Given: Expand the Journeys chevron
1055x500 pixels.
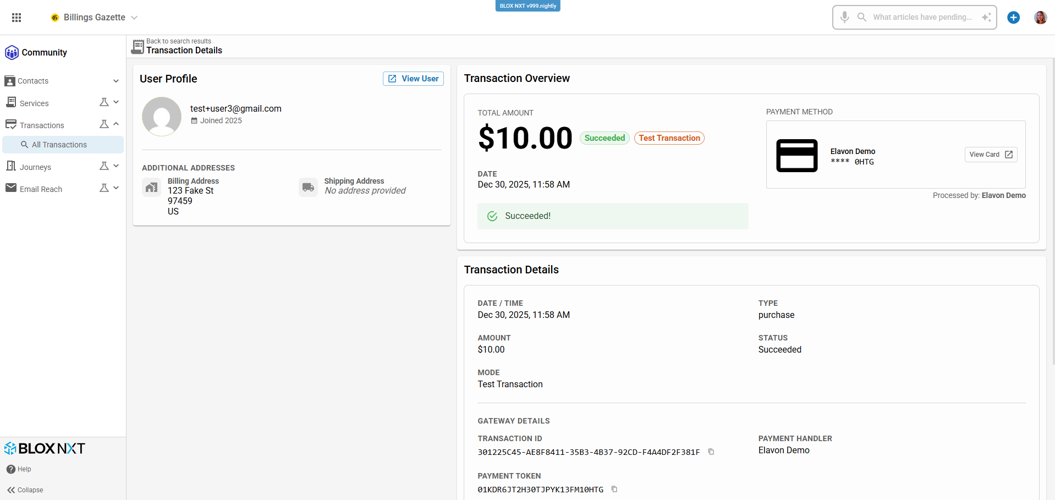Looking at the screenshot, I should pos(116,166).
